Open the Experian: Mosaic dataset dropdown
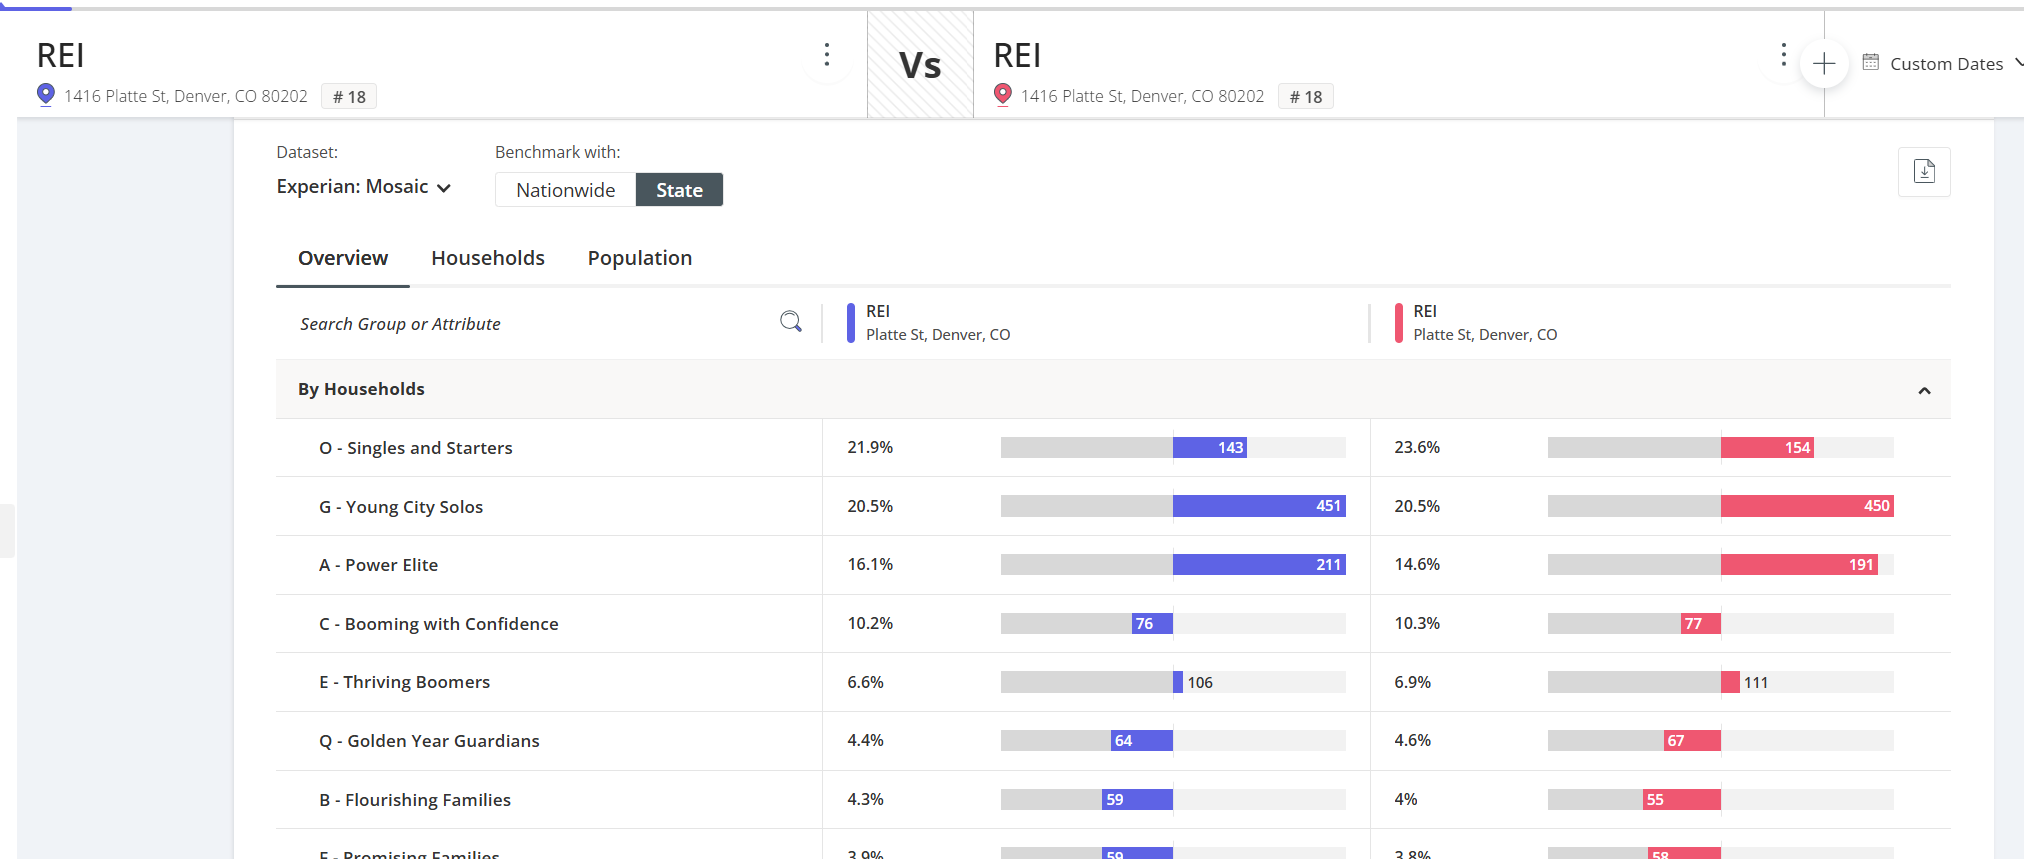Screen dimensions: 2024x859 (x=364, y=187)
